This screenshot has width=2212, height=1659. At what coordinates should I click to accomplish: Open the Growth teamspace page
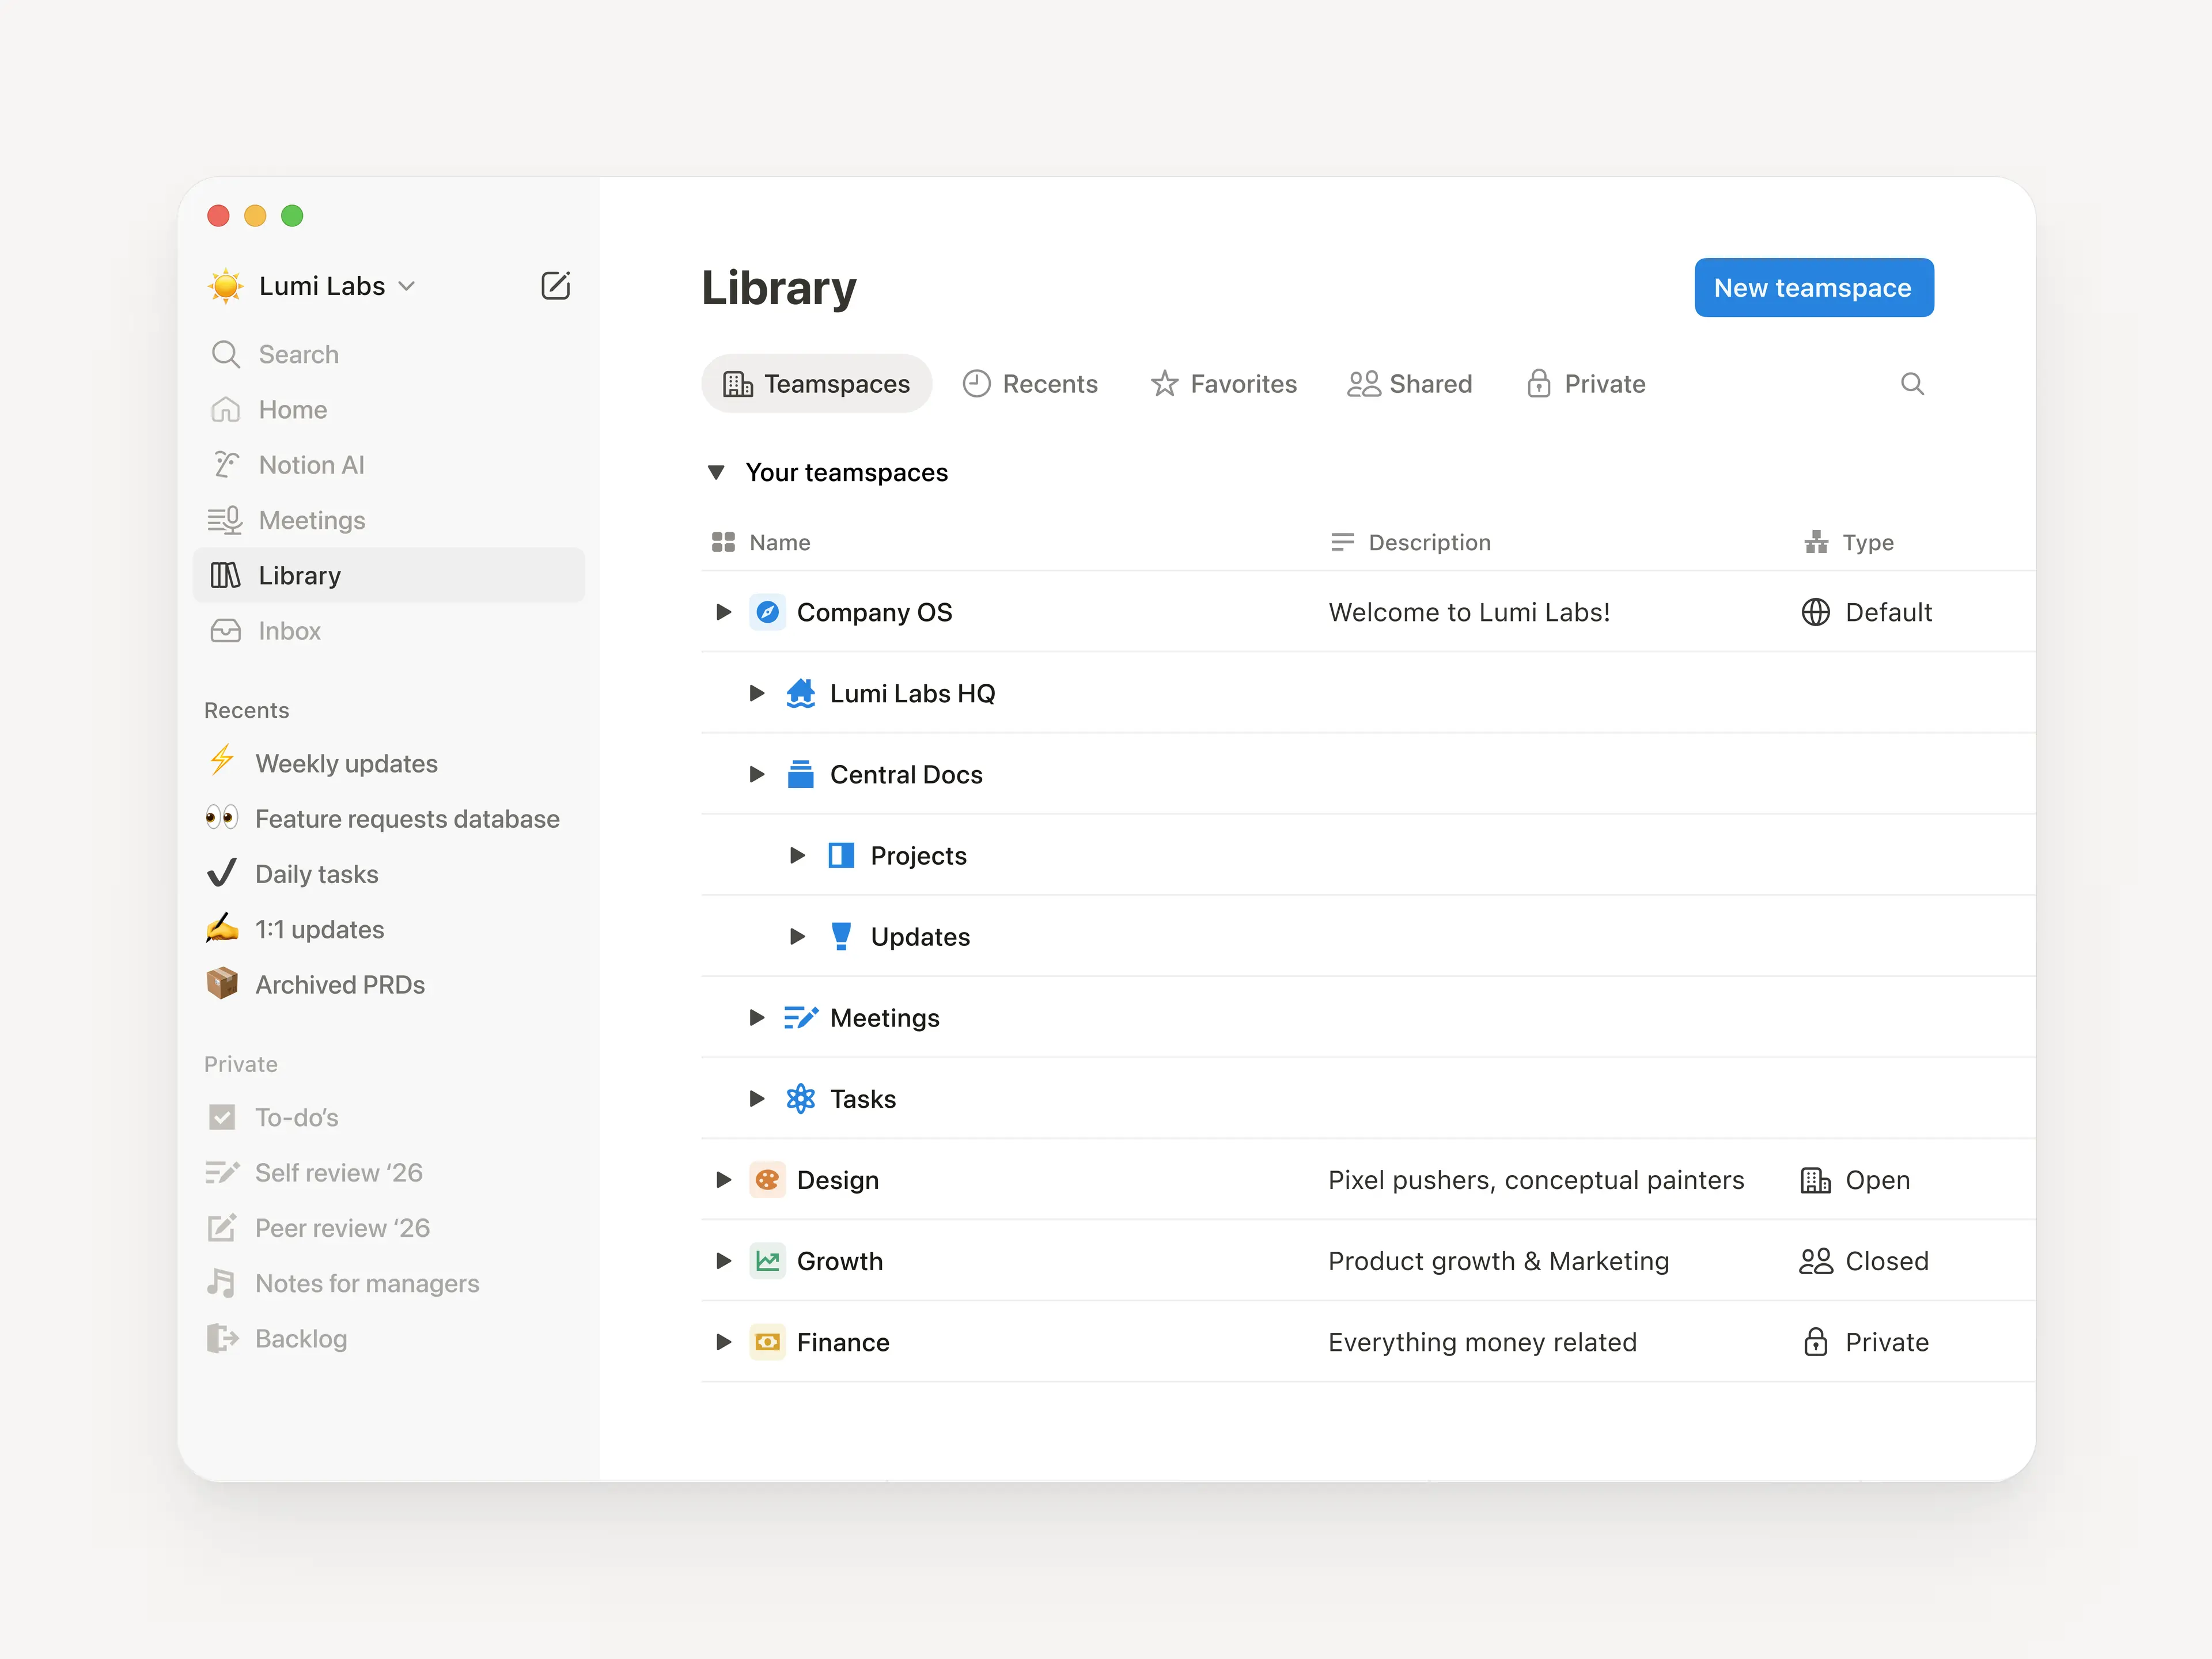click(x=840, y=1261)
